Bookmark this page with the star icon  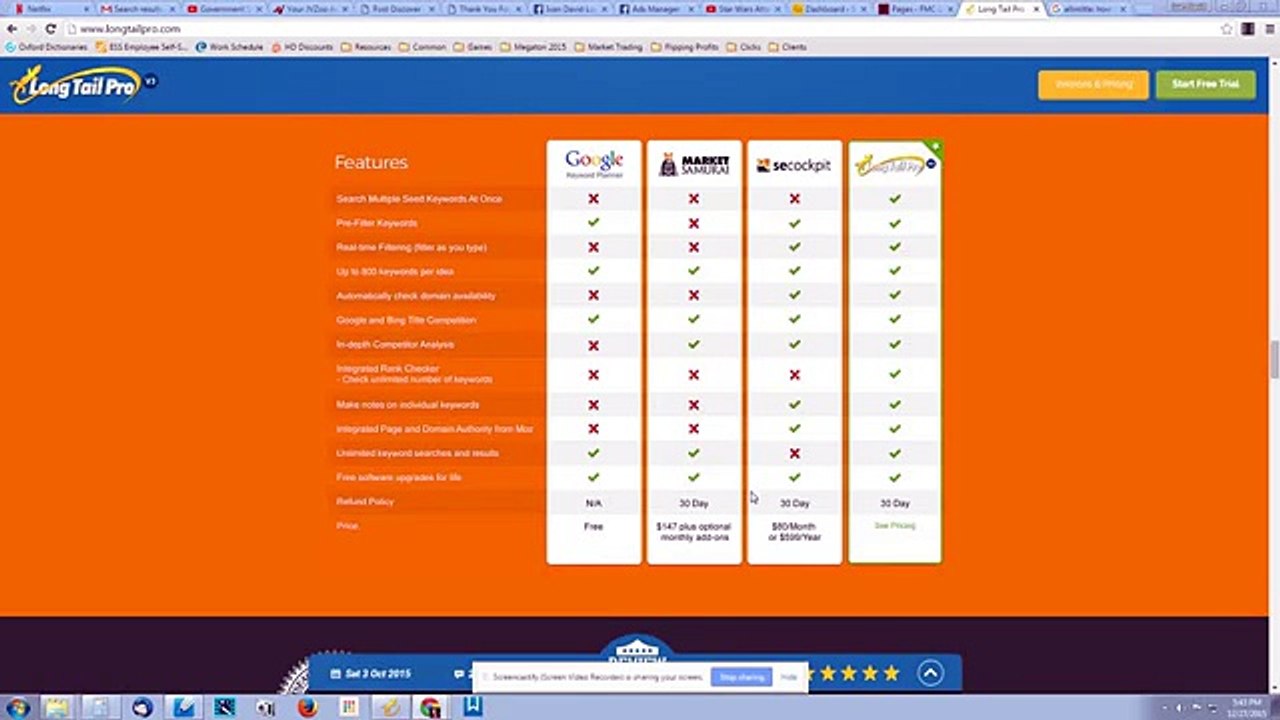point(1227,29)
